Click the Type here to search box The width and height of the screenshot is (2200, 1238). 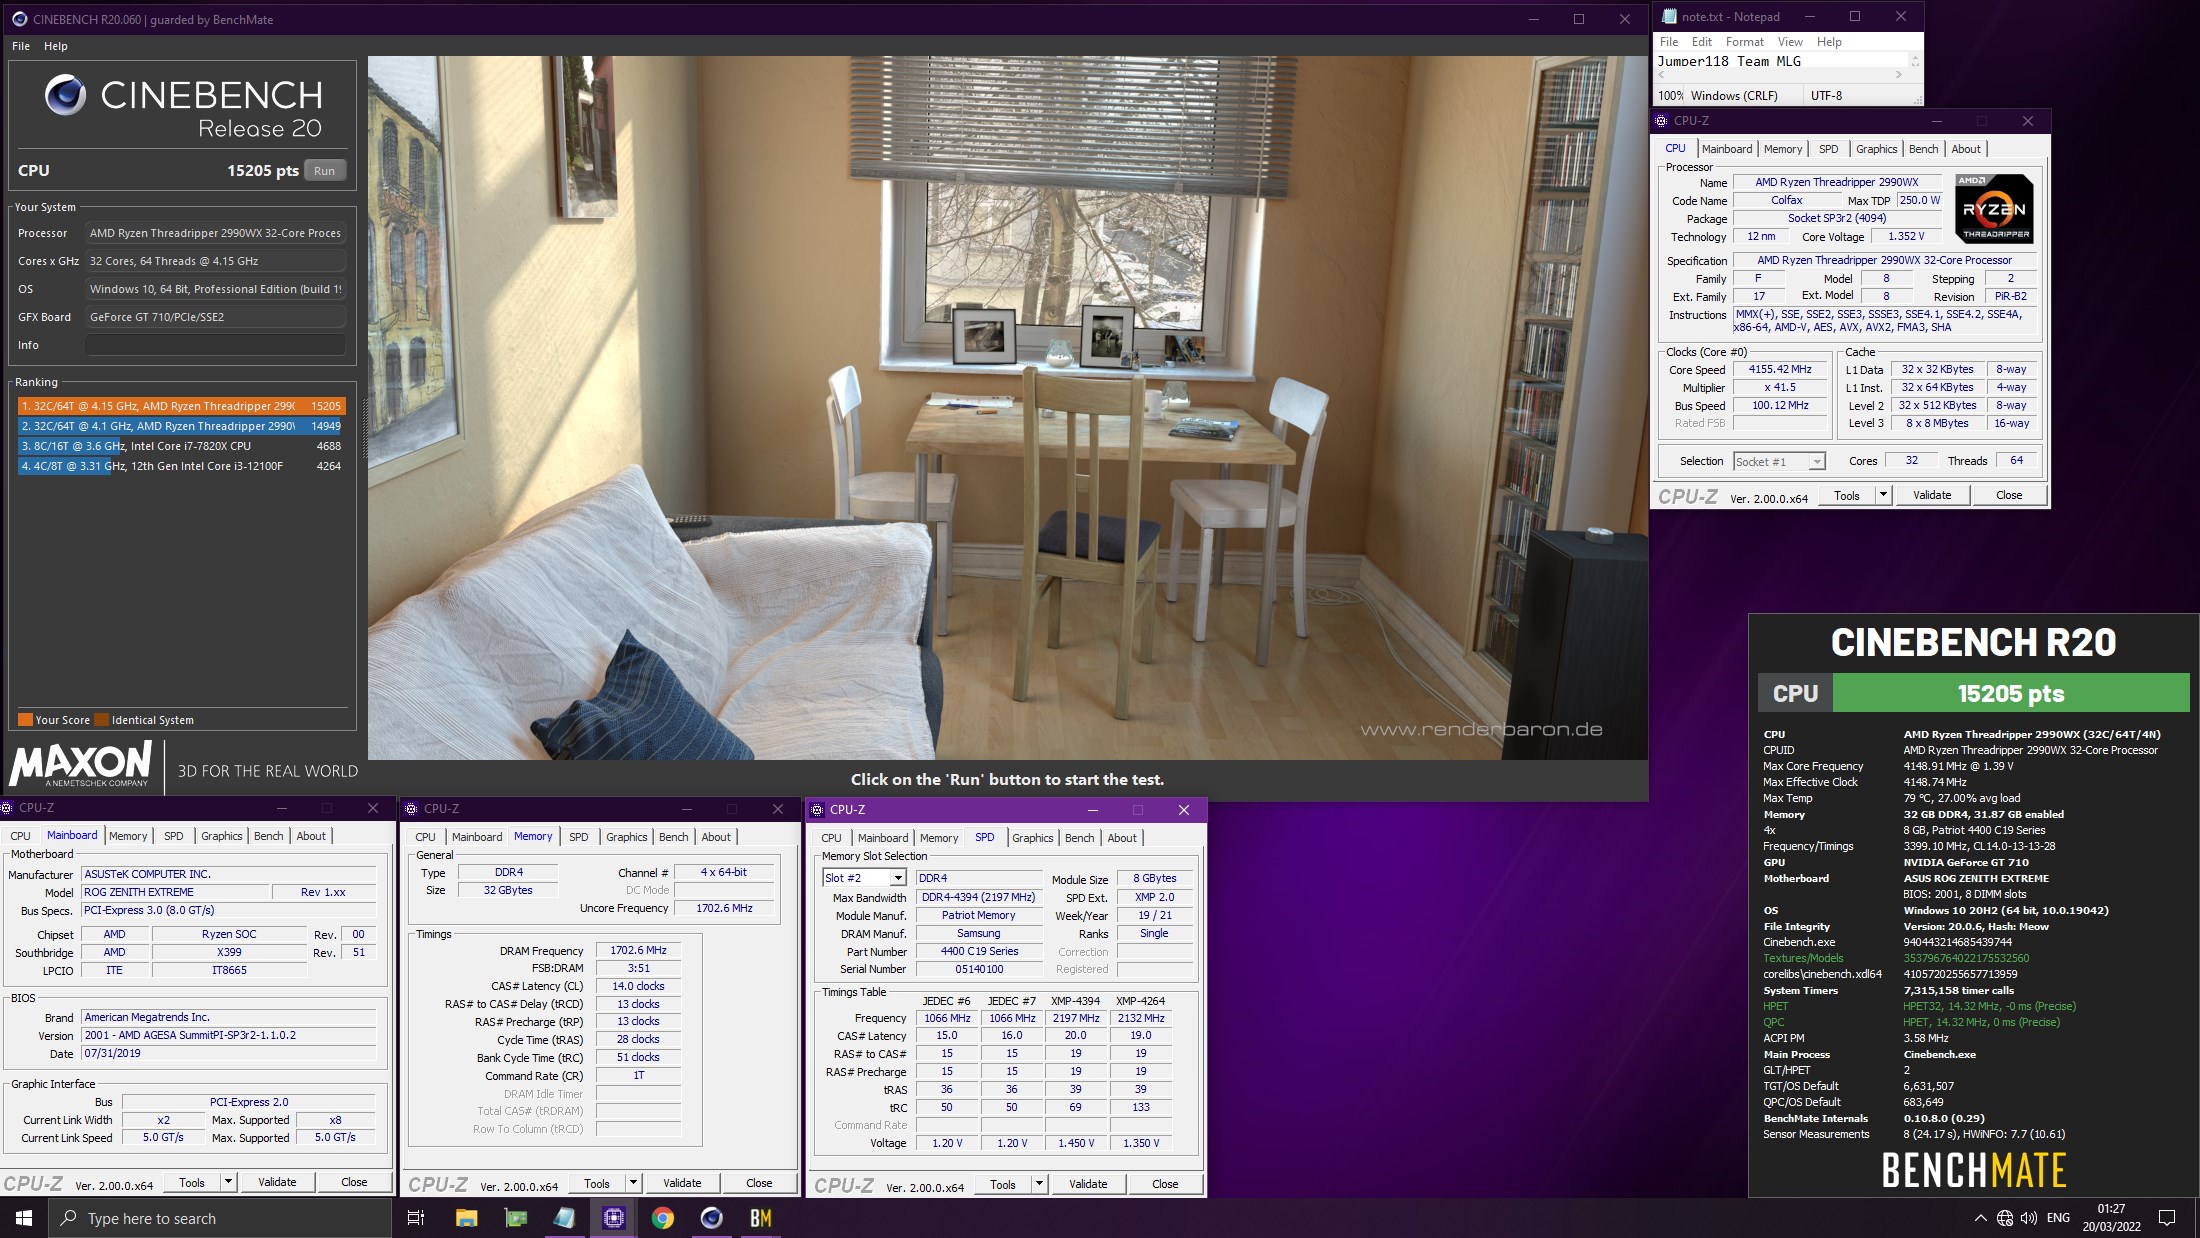(x=220, y=1218)
